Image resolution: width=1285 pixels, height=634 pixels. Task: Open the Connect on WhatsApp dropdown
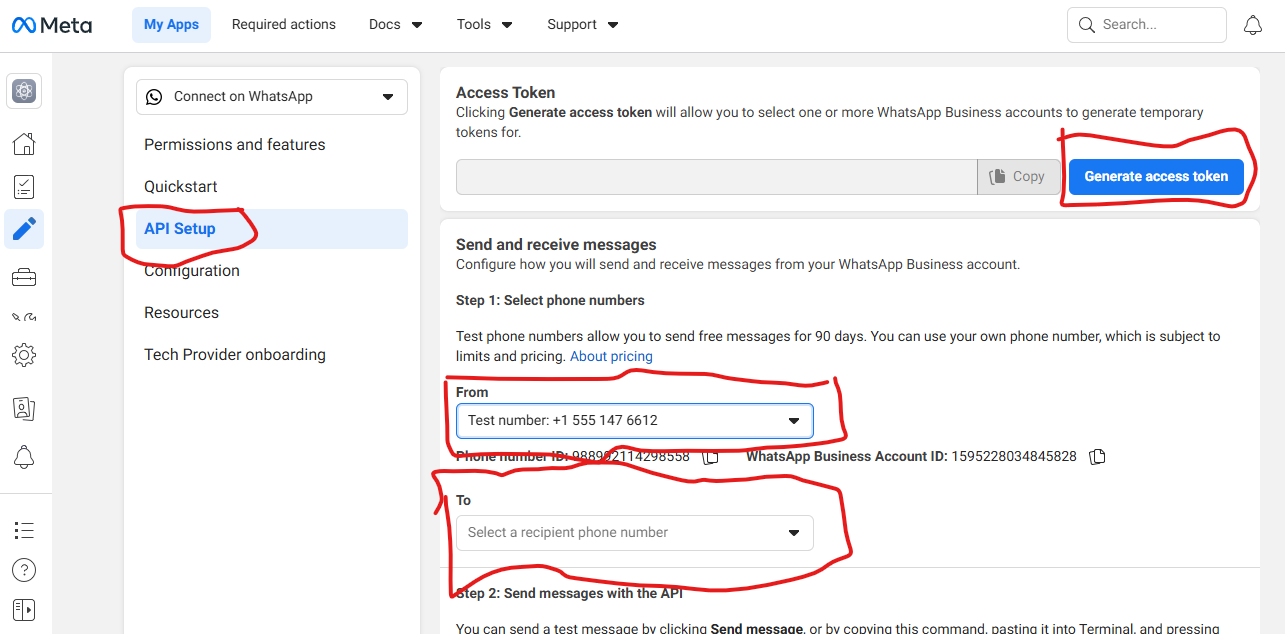pyautogui.click(x=271, y=97)
